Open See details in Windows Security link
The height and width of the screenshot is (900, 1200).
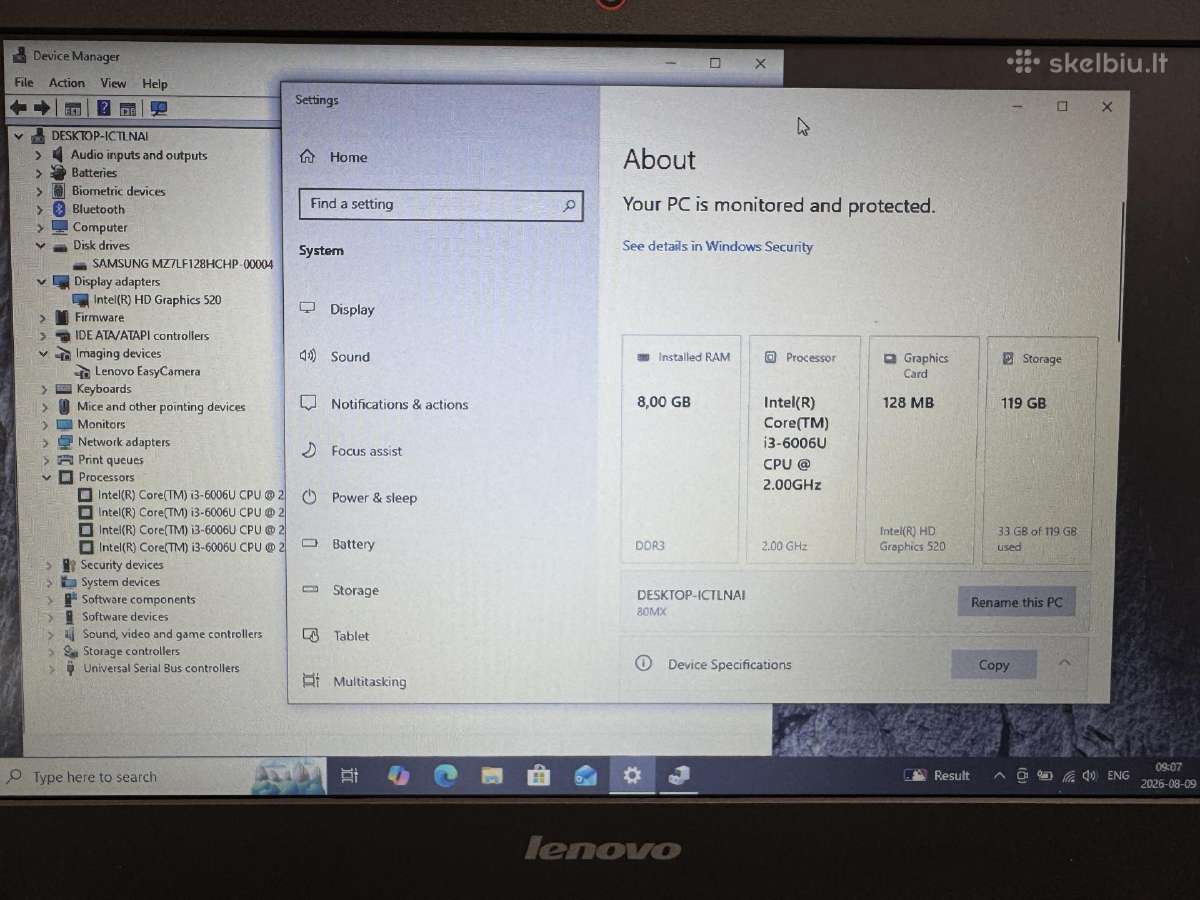point(718,246)
